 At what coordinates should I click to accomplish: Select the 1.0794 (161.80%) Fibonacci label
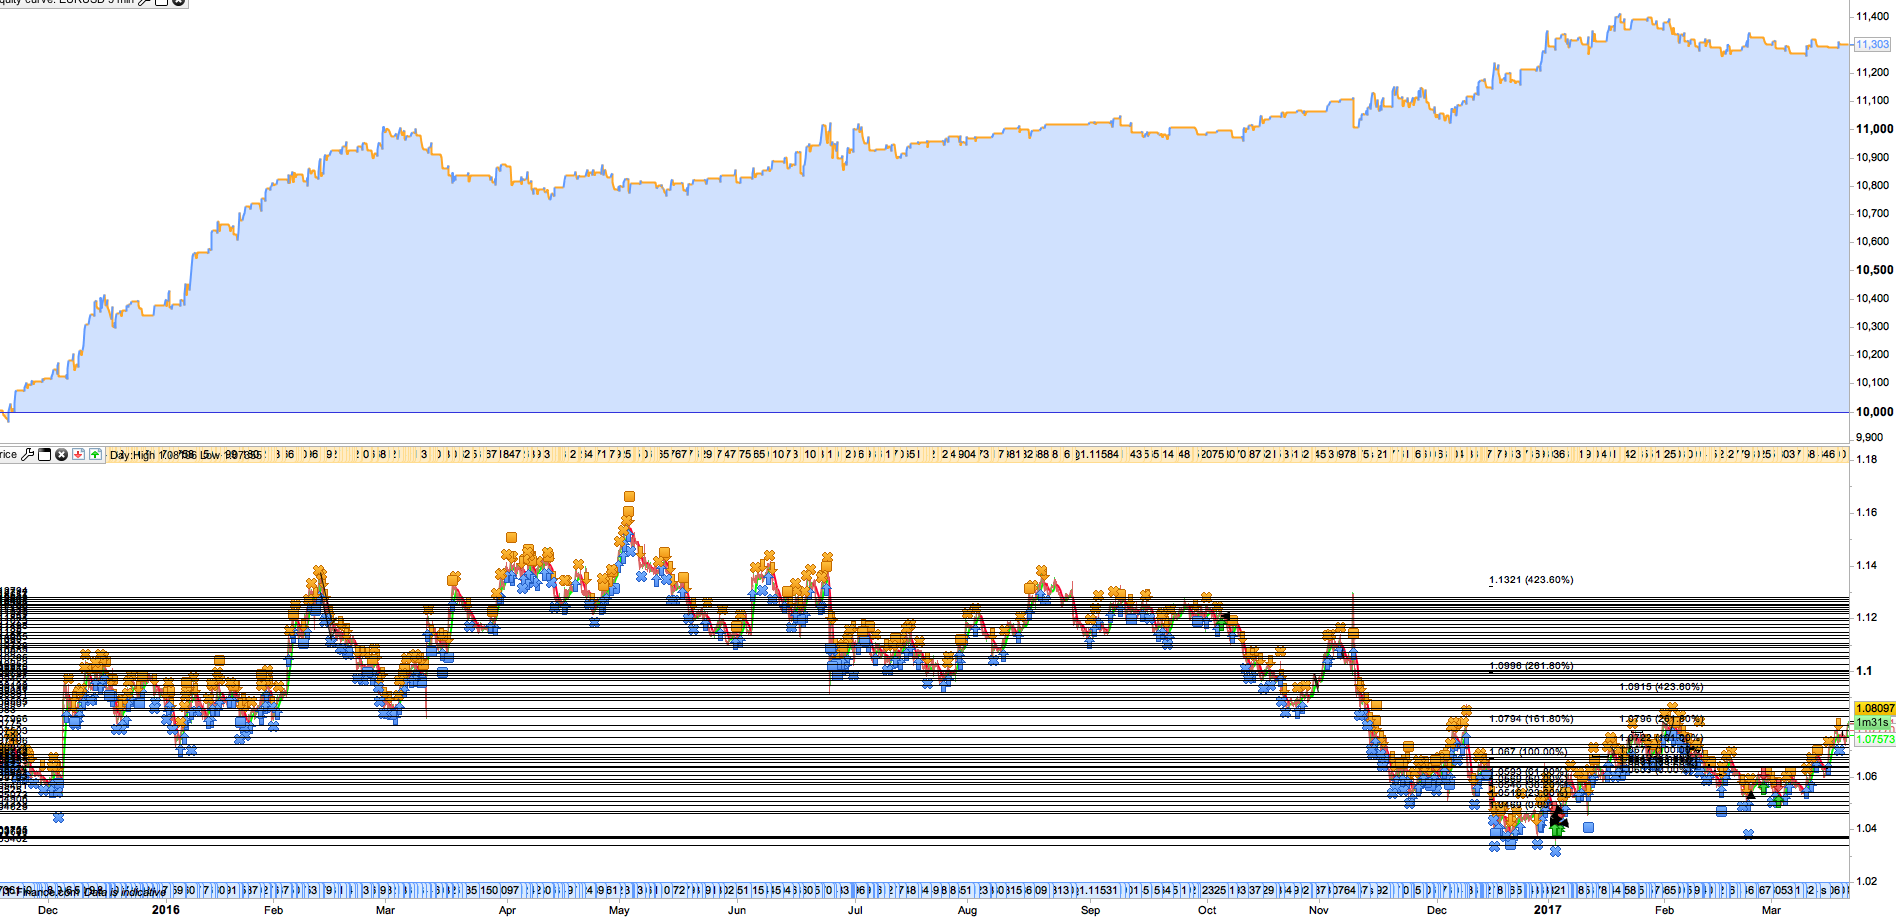(x=1531, y=719)
